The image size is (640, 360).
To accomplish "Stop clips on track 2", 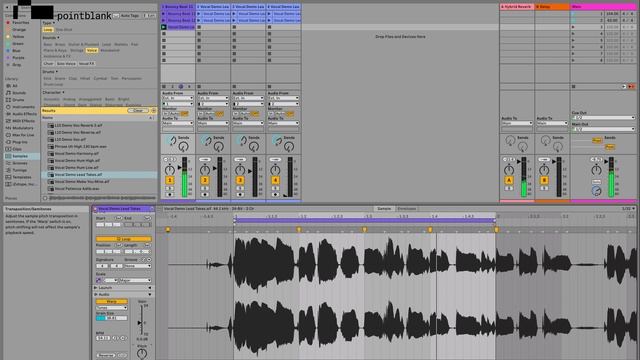I will tap(199, 87).
